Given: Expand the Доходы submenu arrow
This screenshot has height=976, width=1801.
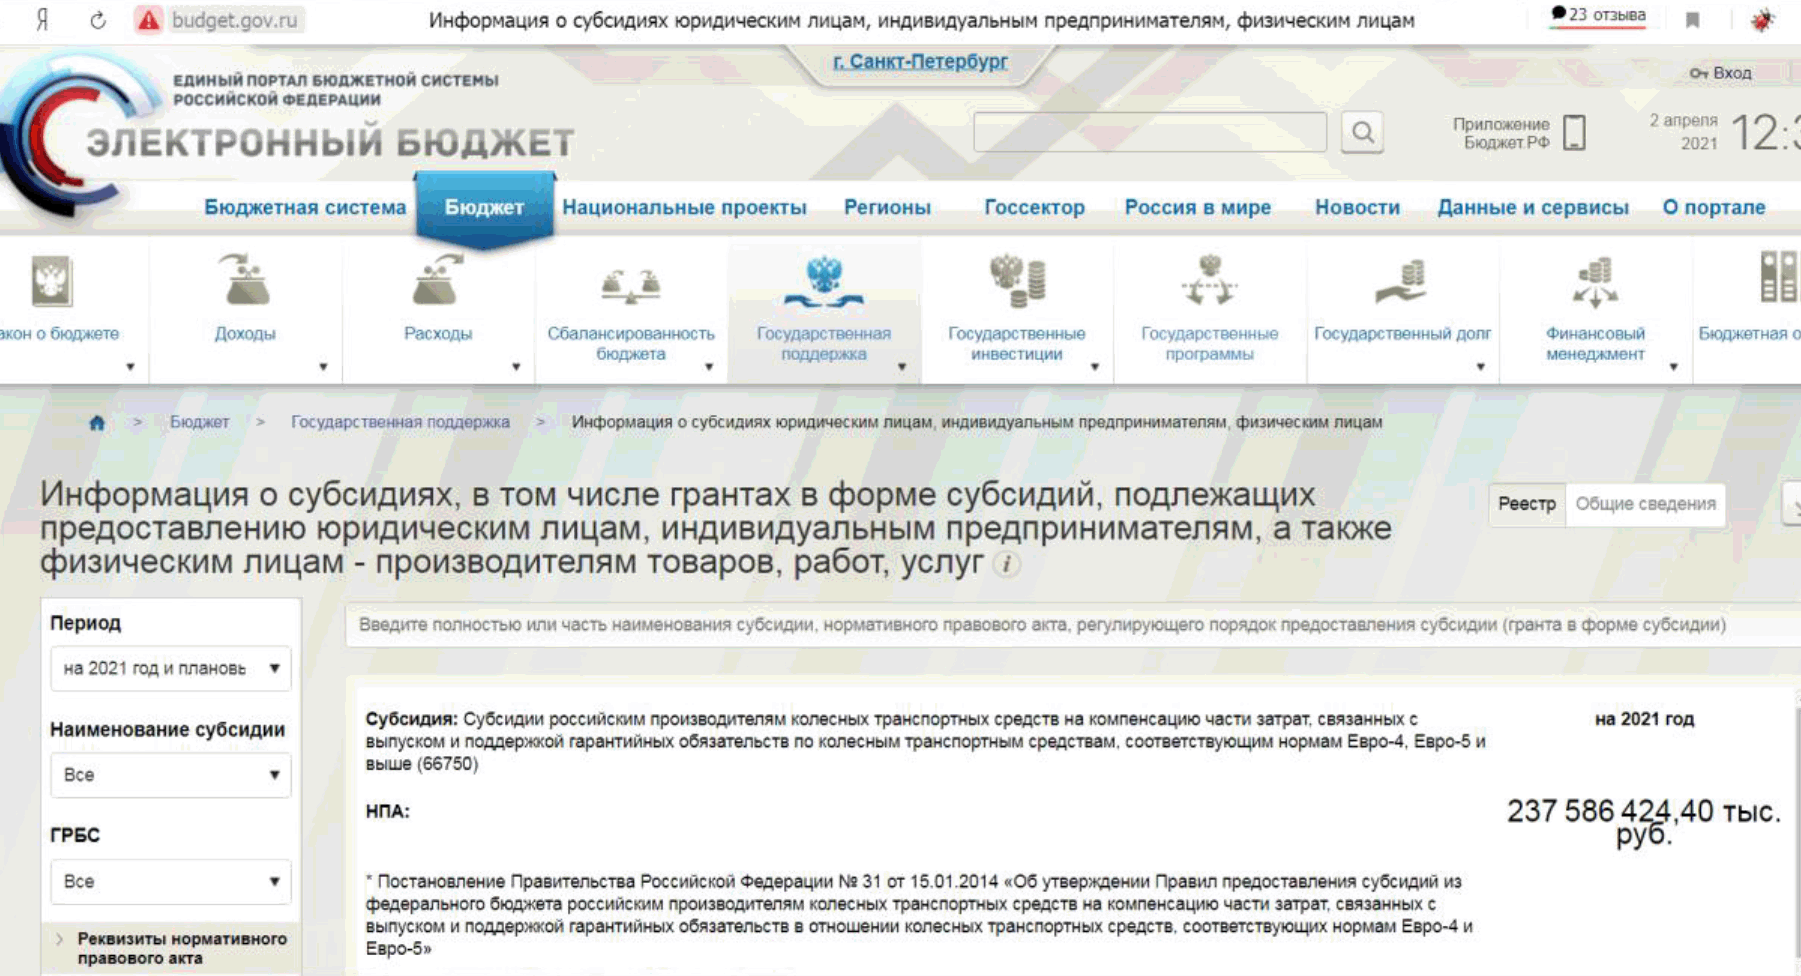Looking at the screenshot, I should (323, 367).
